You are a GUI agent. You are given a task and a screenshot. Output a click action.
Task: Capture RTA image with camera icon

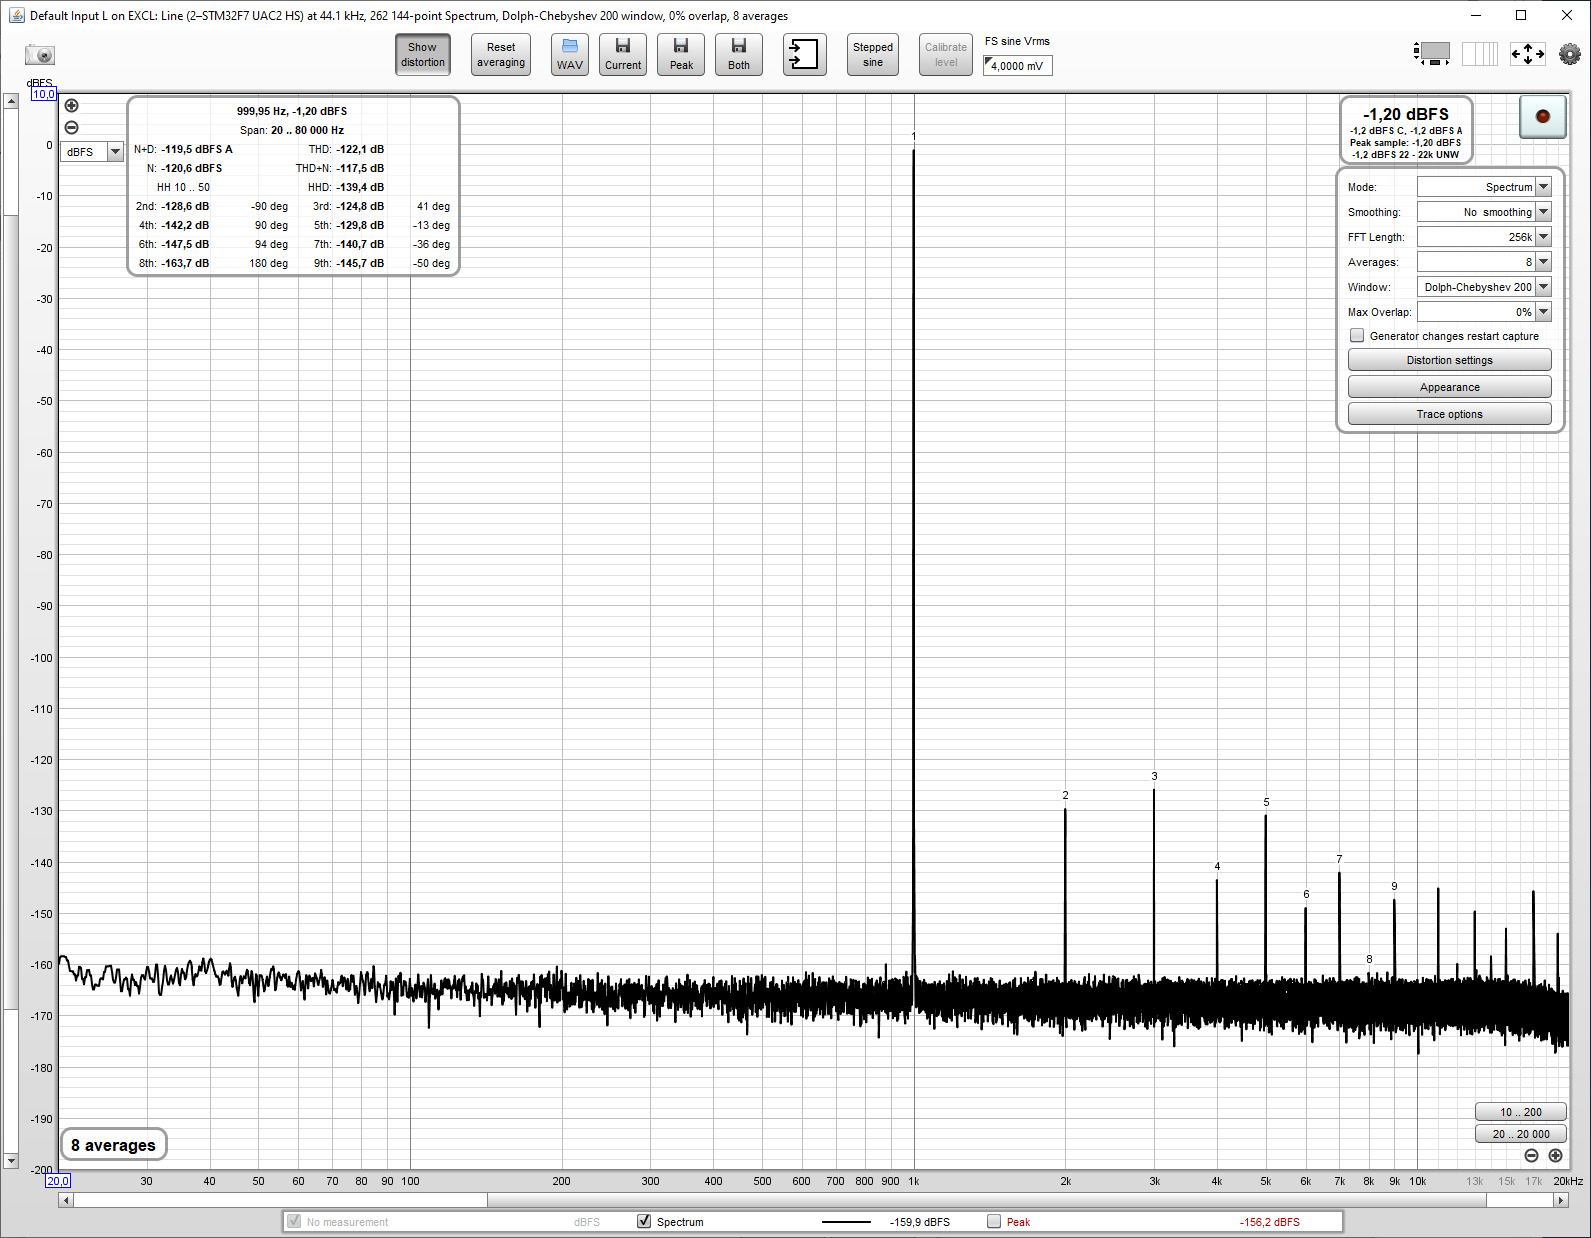tap(40, 55)
